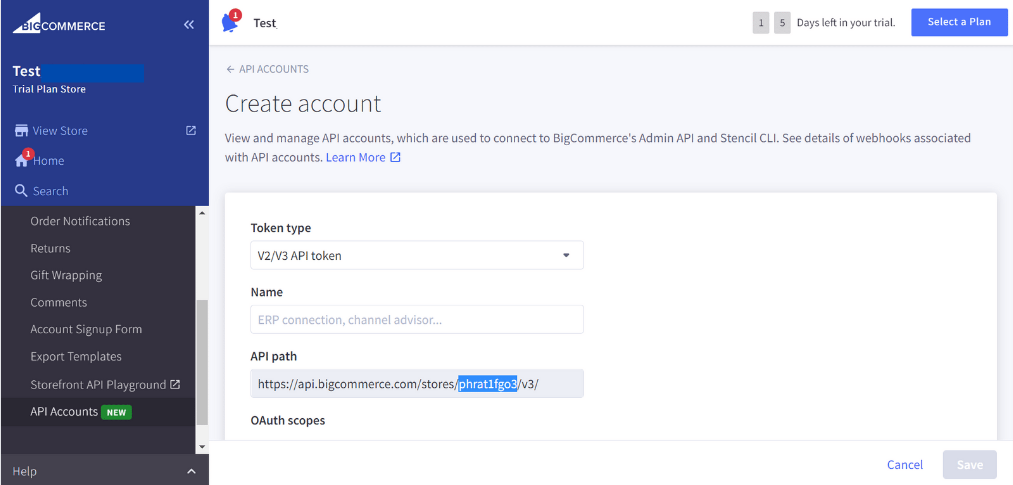Open Order Notifications in sidebar
The width and height of the screenshot is (1013, 485).
pos(80,221)
